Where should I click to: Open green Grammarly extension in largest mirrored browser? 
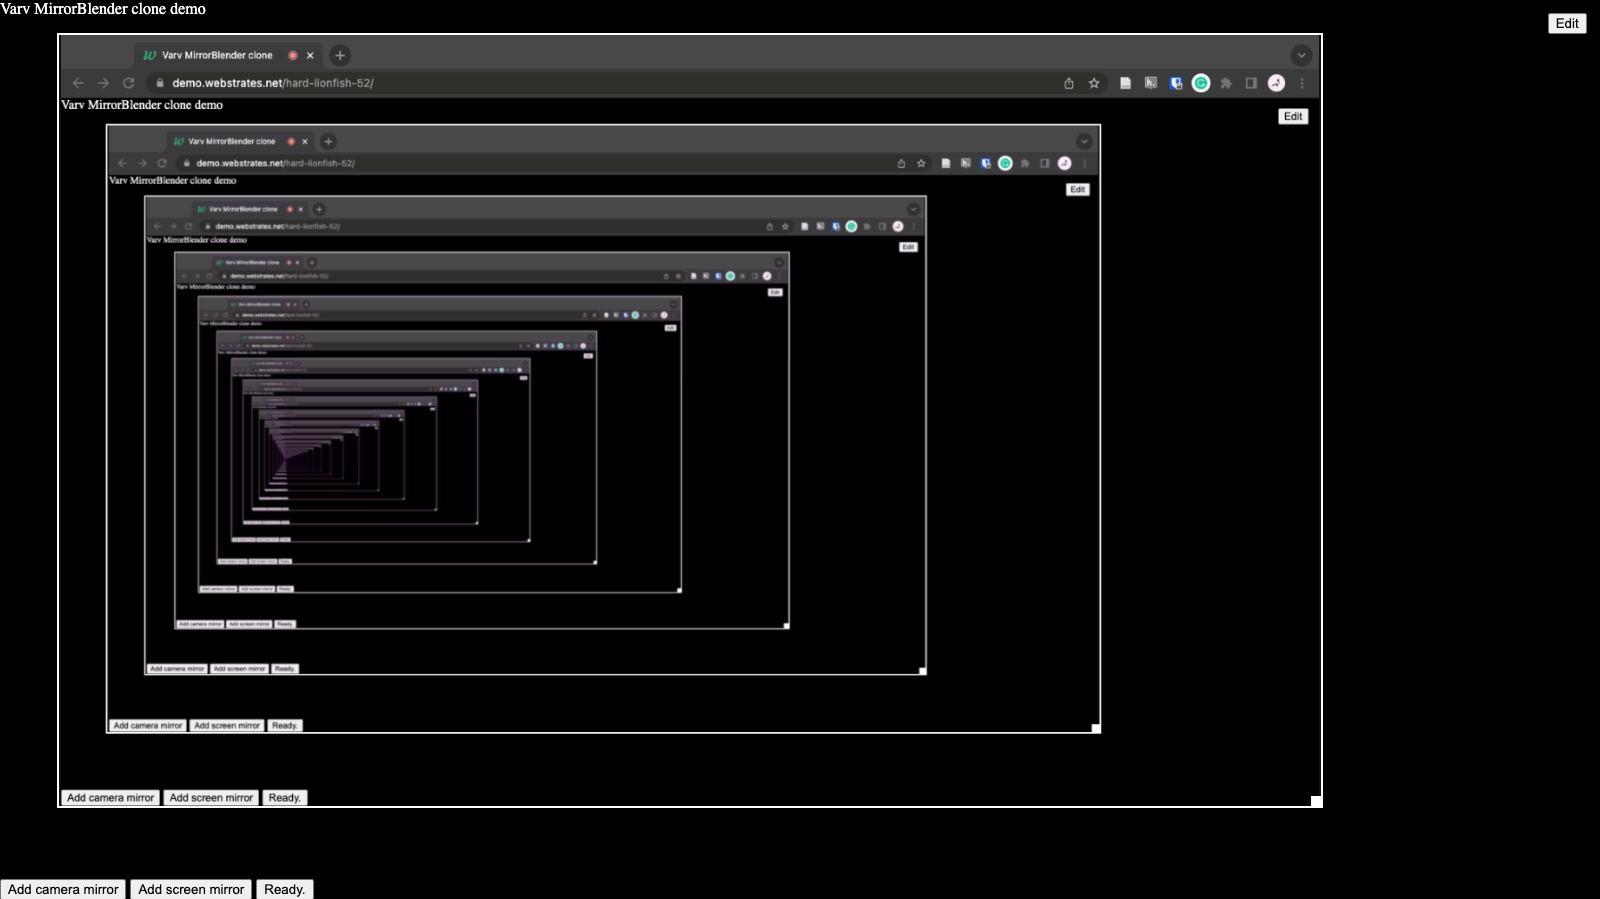coord(1201,83)
